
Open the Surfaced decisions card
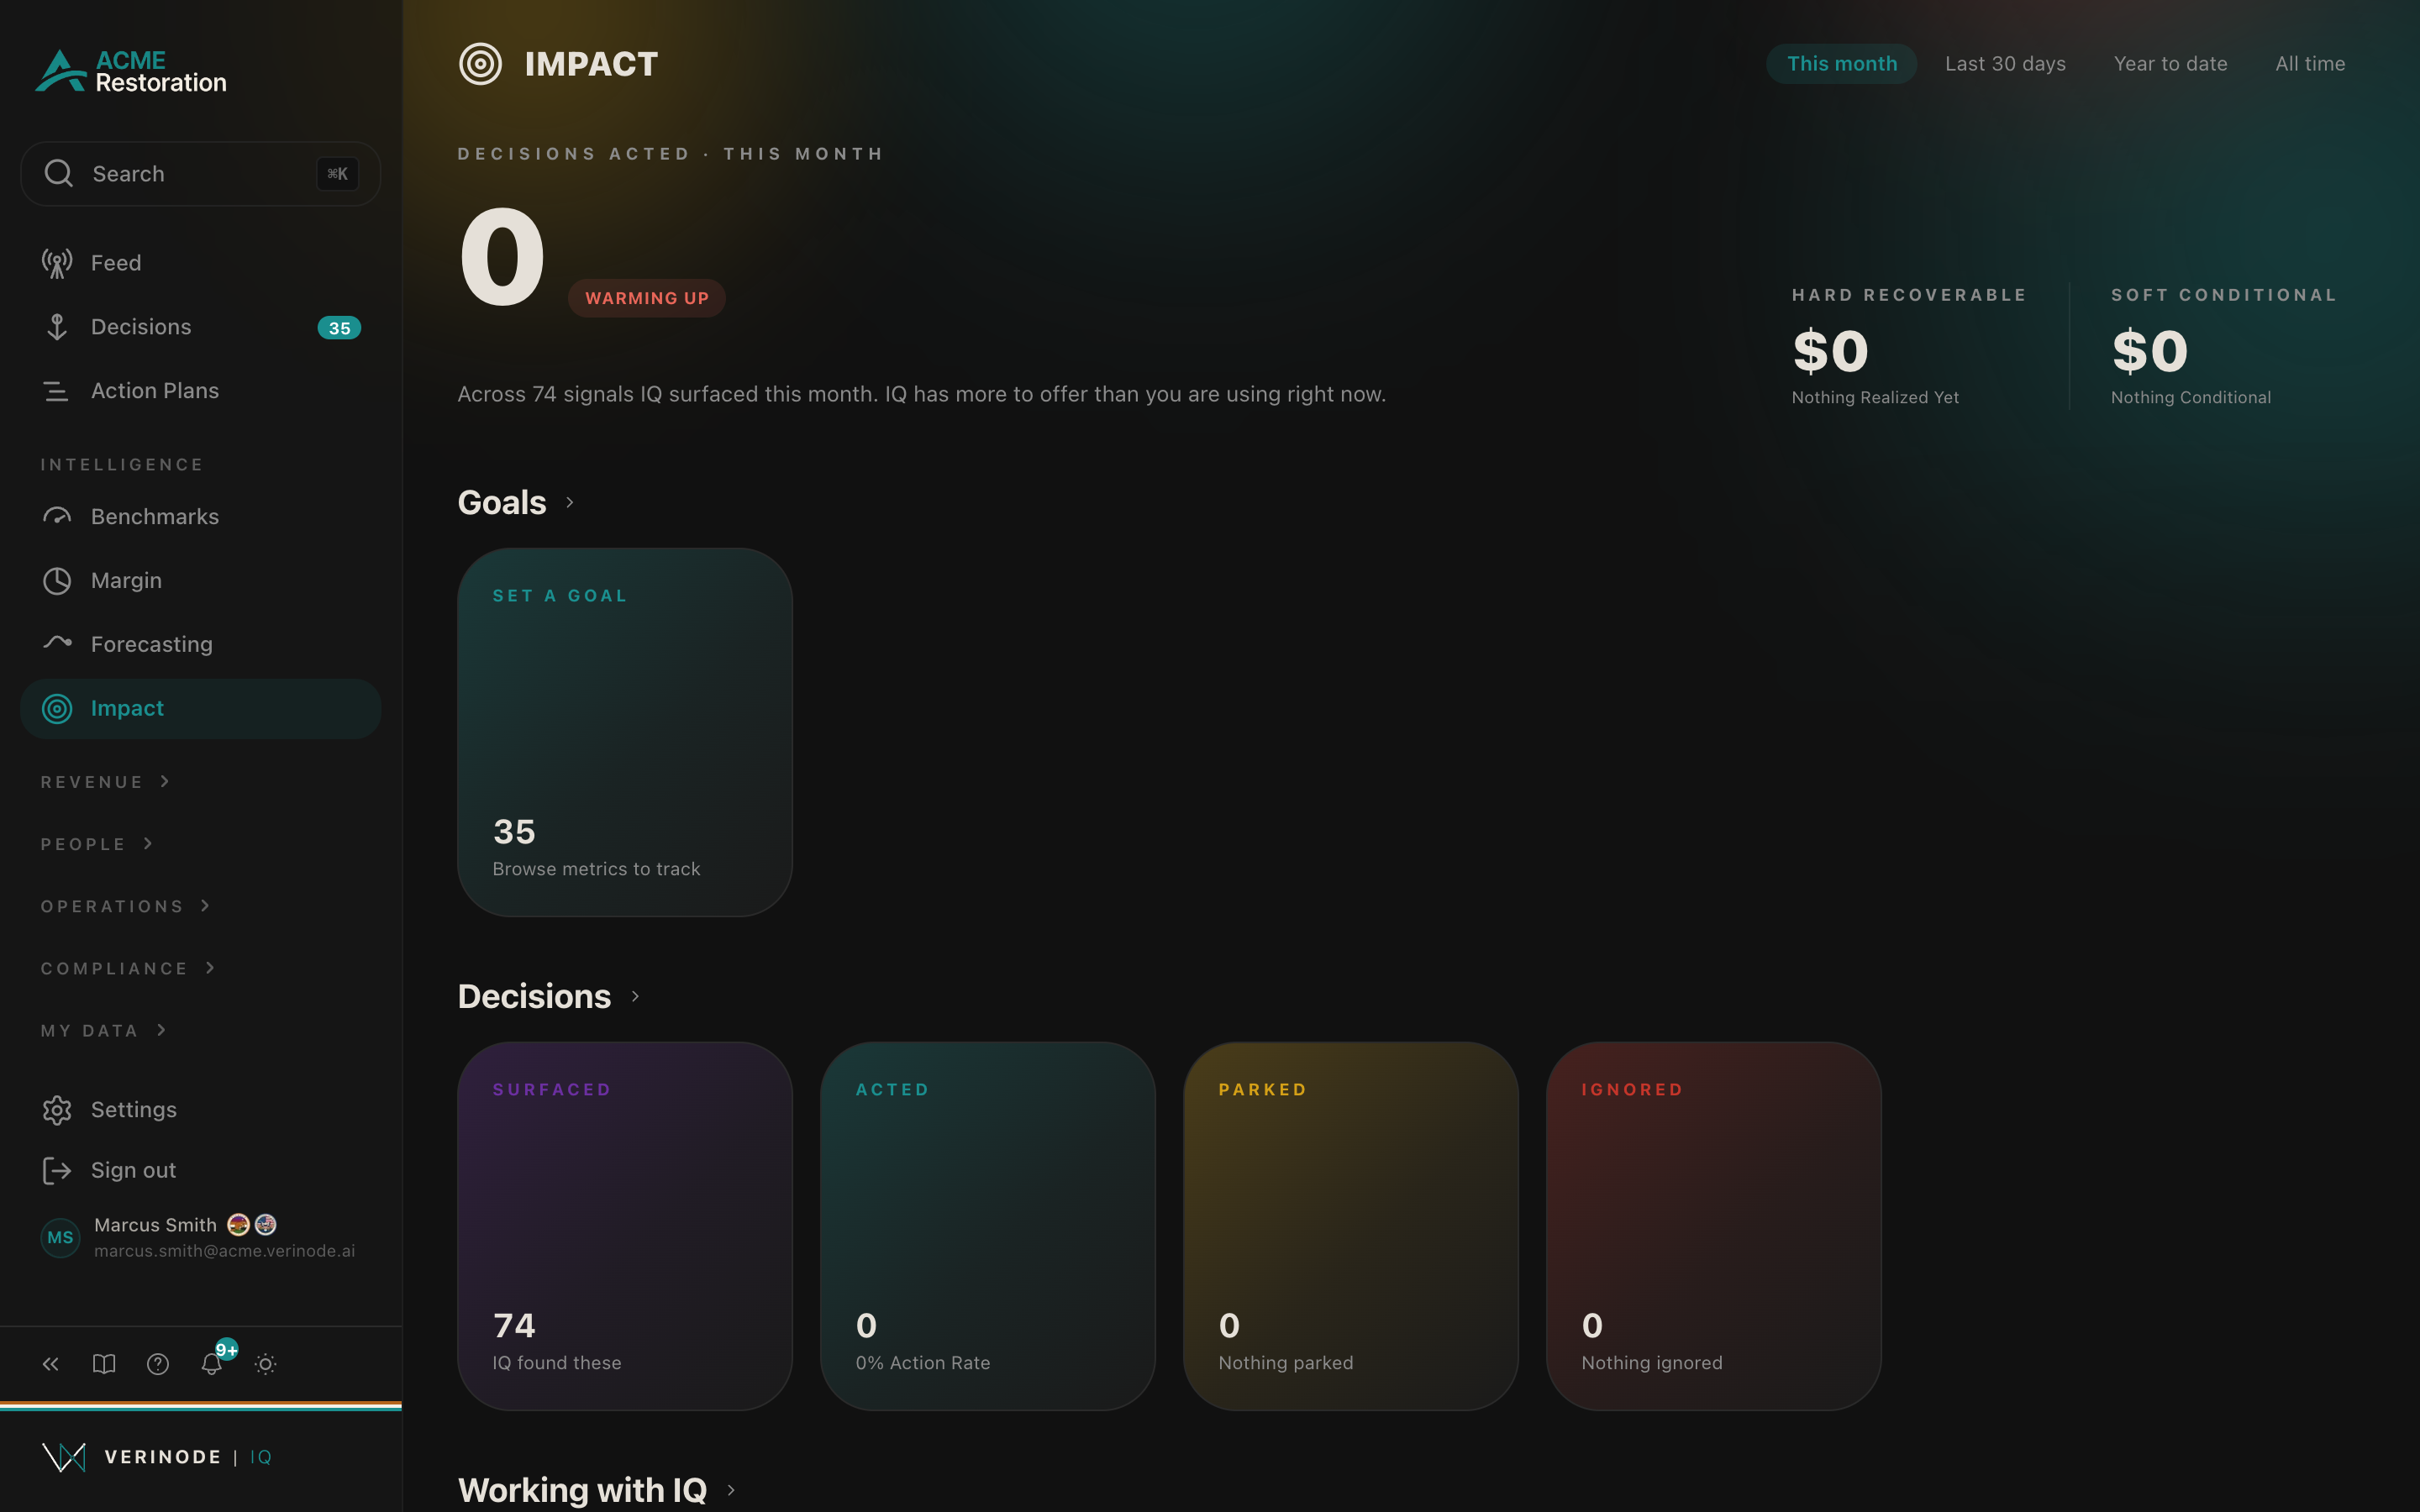click(625, 1226)
